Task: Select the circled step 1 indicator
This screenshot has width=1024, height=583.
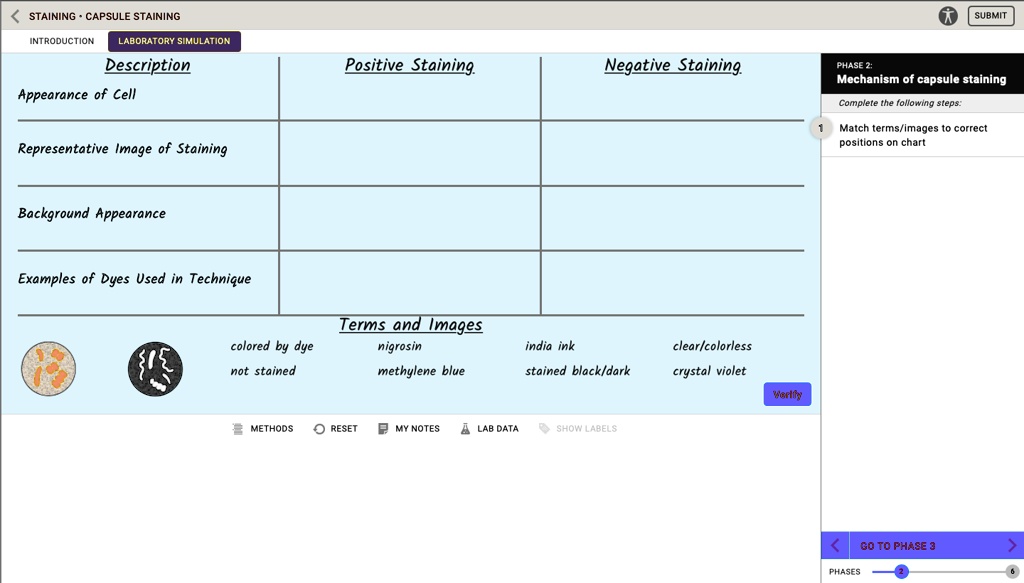Action: pos(820,129)
